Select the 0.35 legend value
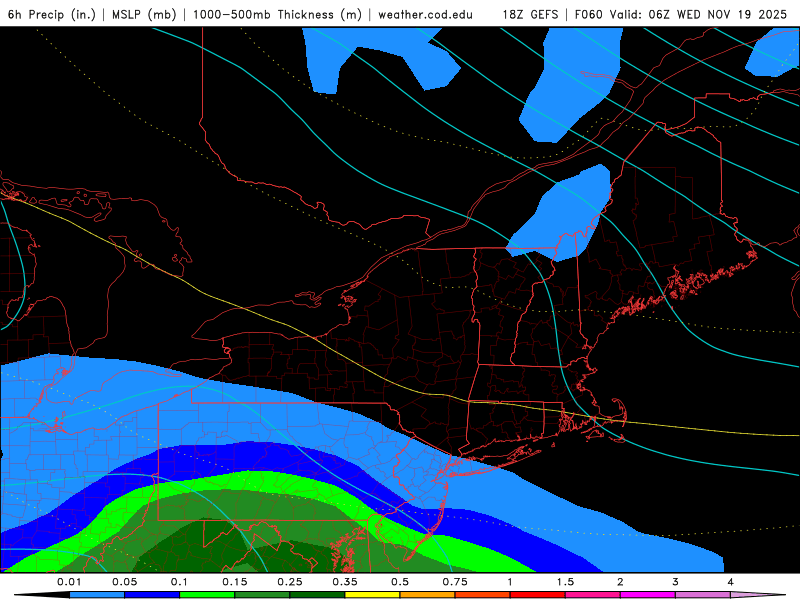The width and height of the screenshot is (800, 600). coord(345,582)
